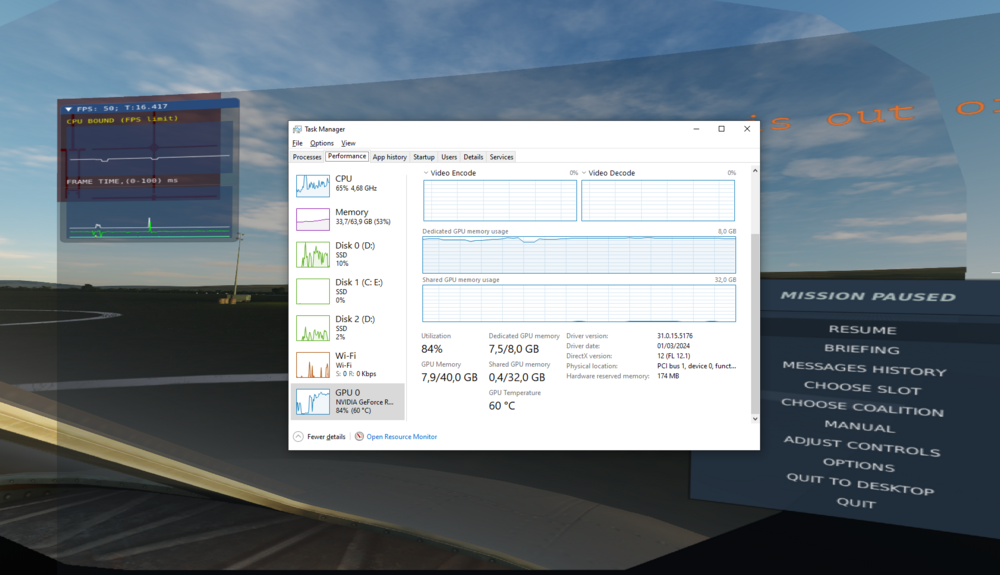
Task: Open OPTIONS in the game menu
Action: [858, 465]
